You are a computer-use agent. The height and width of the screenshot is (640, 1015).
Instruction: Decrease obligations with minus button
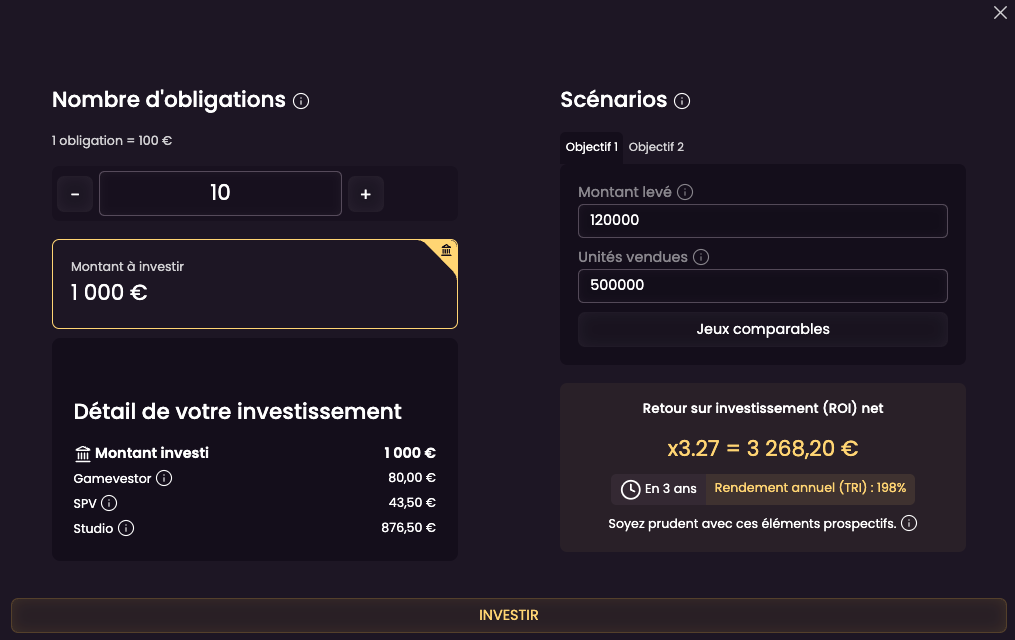point(75,194)
